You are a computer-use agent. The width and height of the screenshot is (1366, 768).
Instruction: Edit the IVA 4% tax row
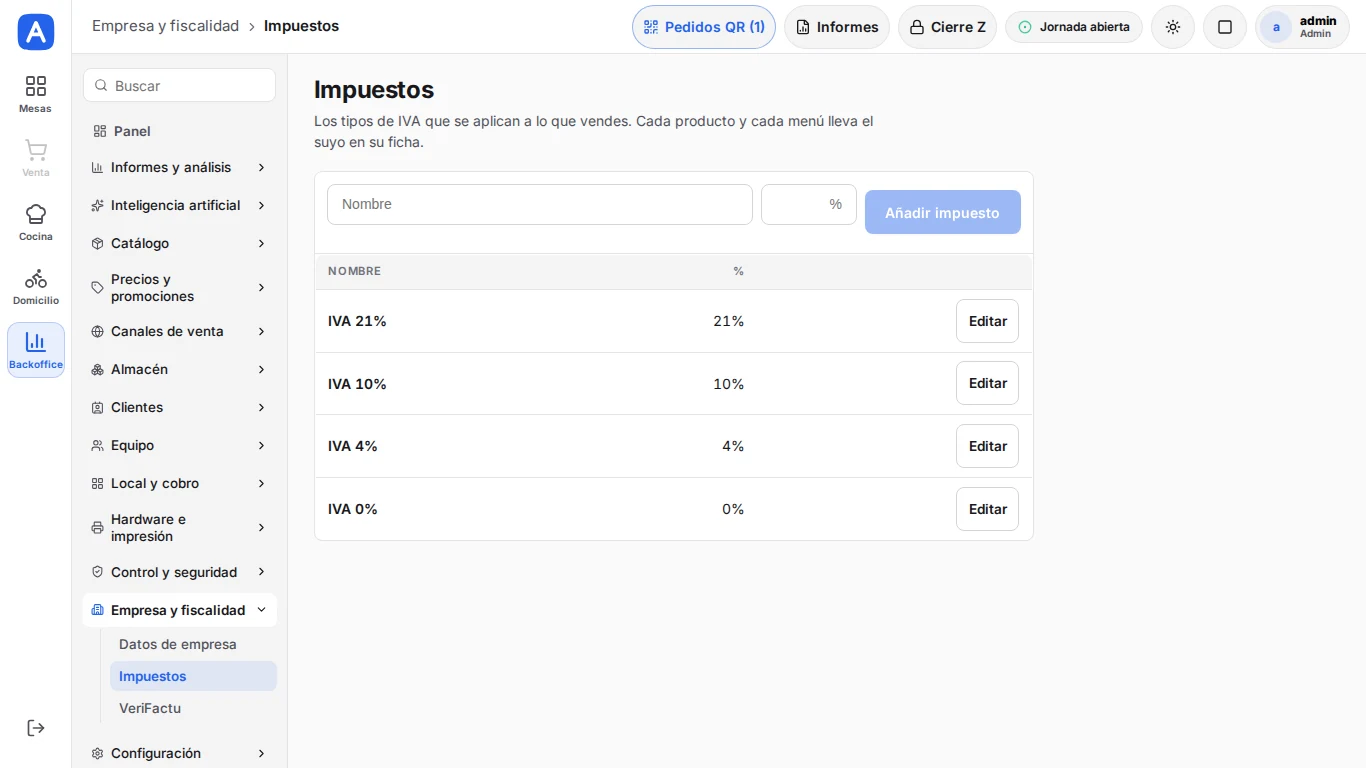tap(987, 446)
